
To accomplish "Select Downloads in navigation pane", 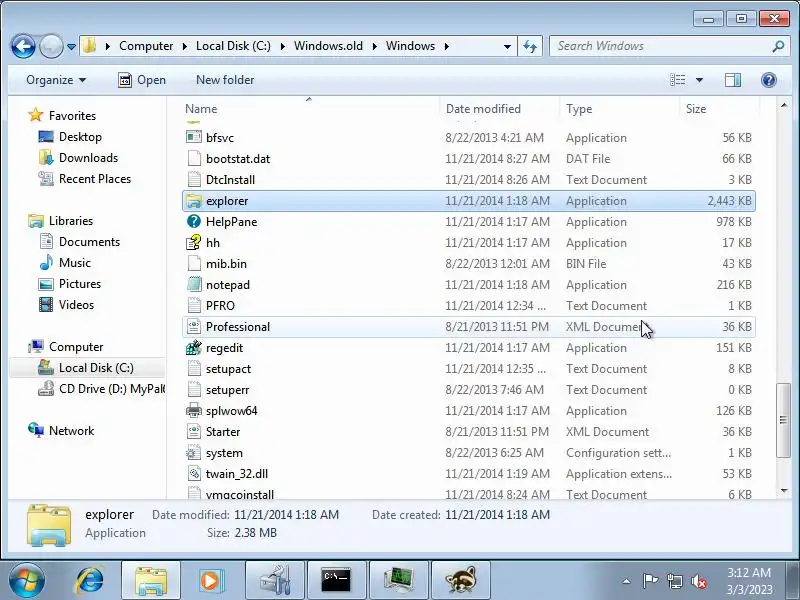I will click(x=88, y=158).
